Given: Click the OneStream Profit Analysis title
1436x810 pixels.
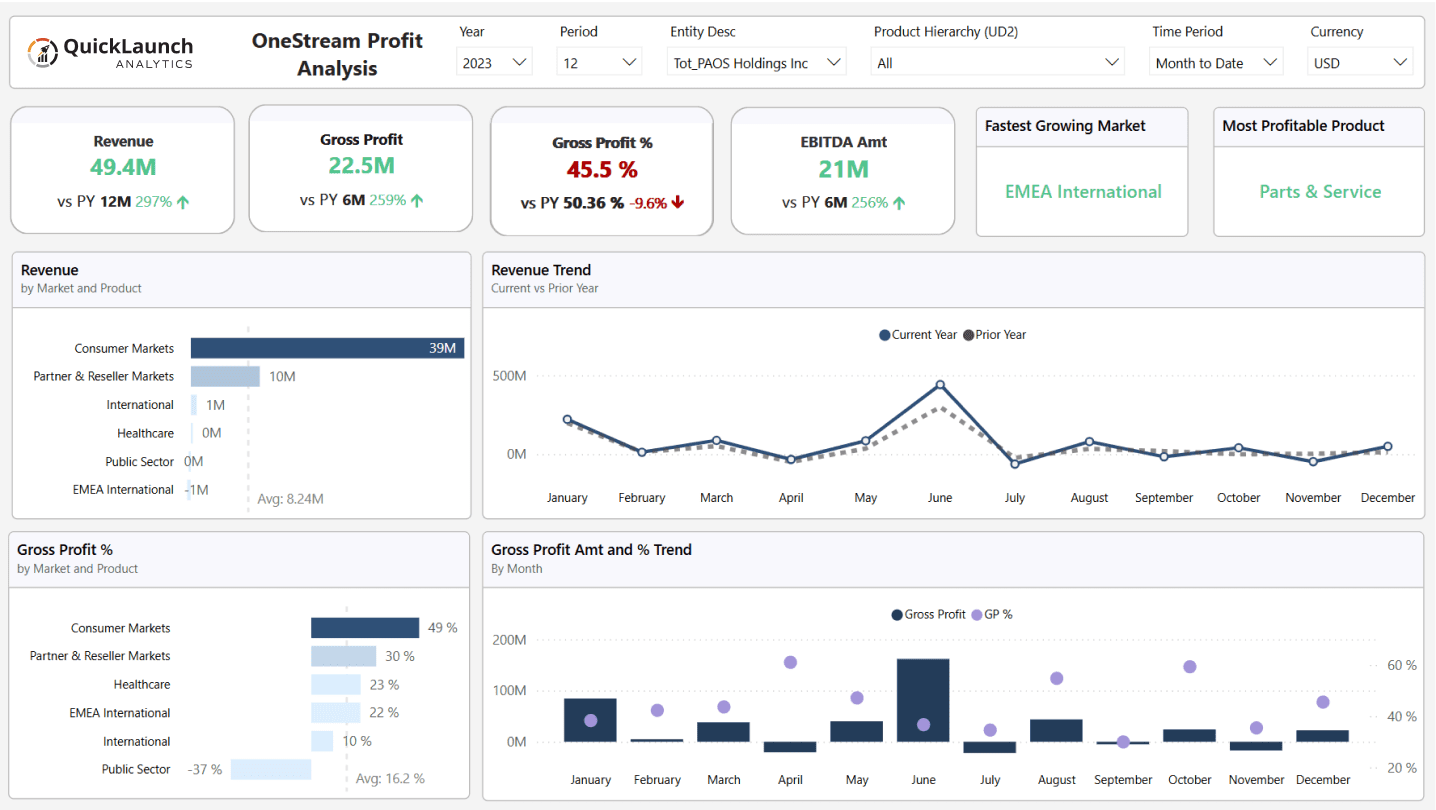Looking at the screenshot, I should 337,54.
